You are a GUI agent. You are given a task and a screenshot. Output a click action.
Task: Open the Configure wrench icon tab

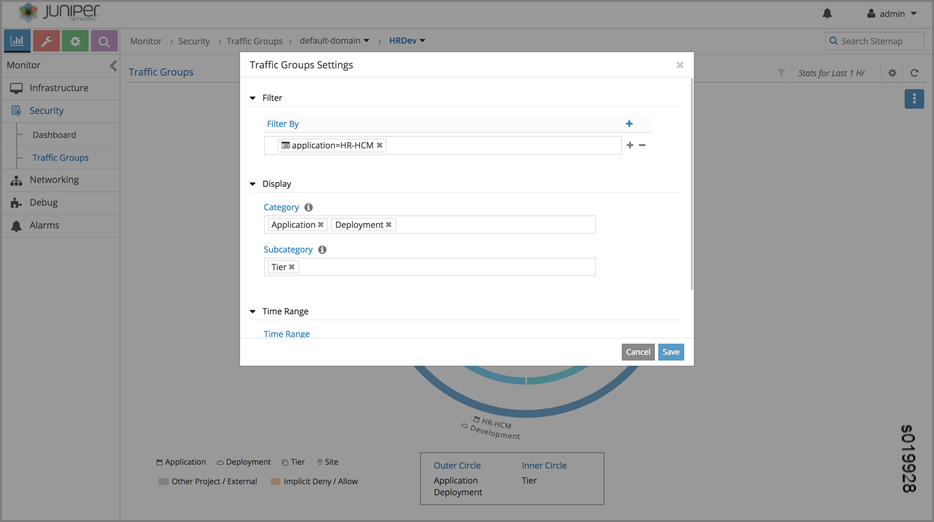pyautogui.click(x=46, y=41)
